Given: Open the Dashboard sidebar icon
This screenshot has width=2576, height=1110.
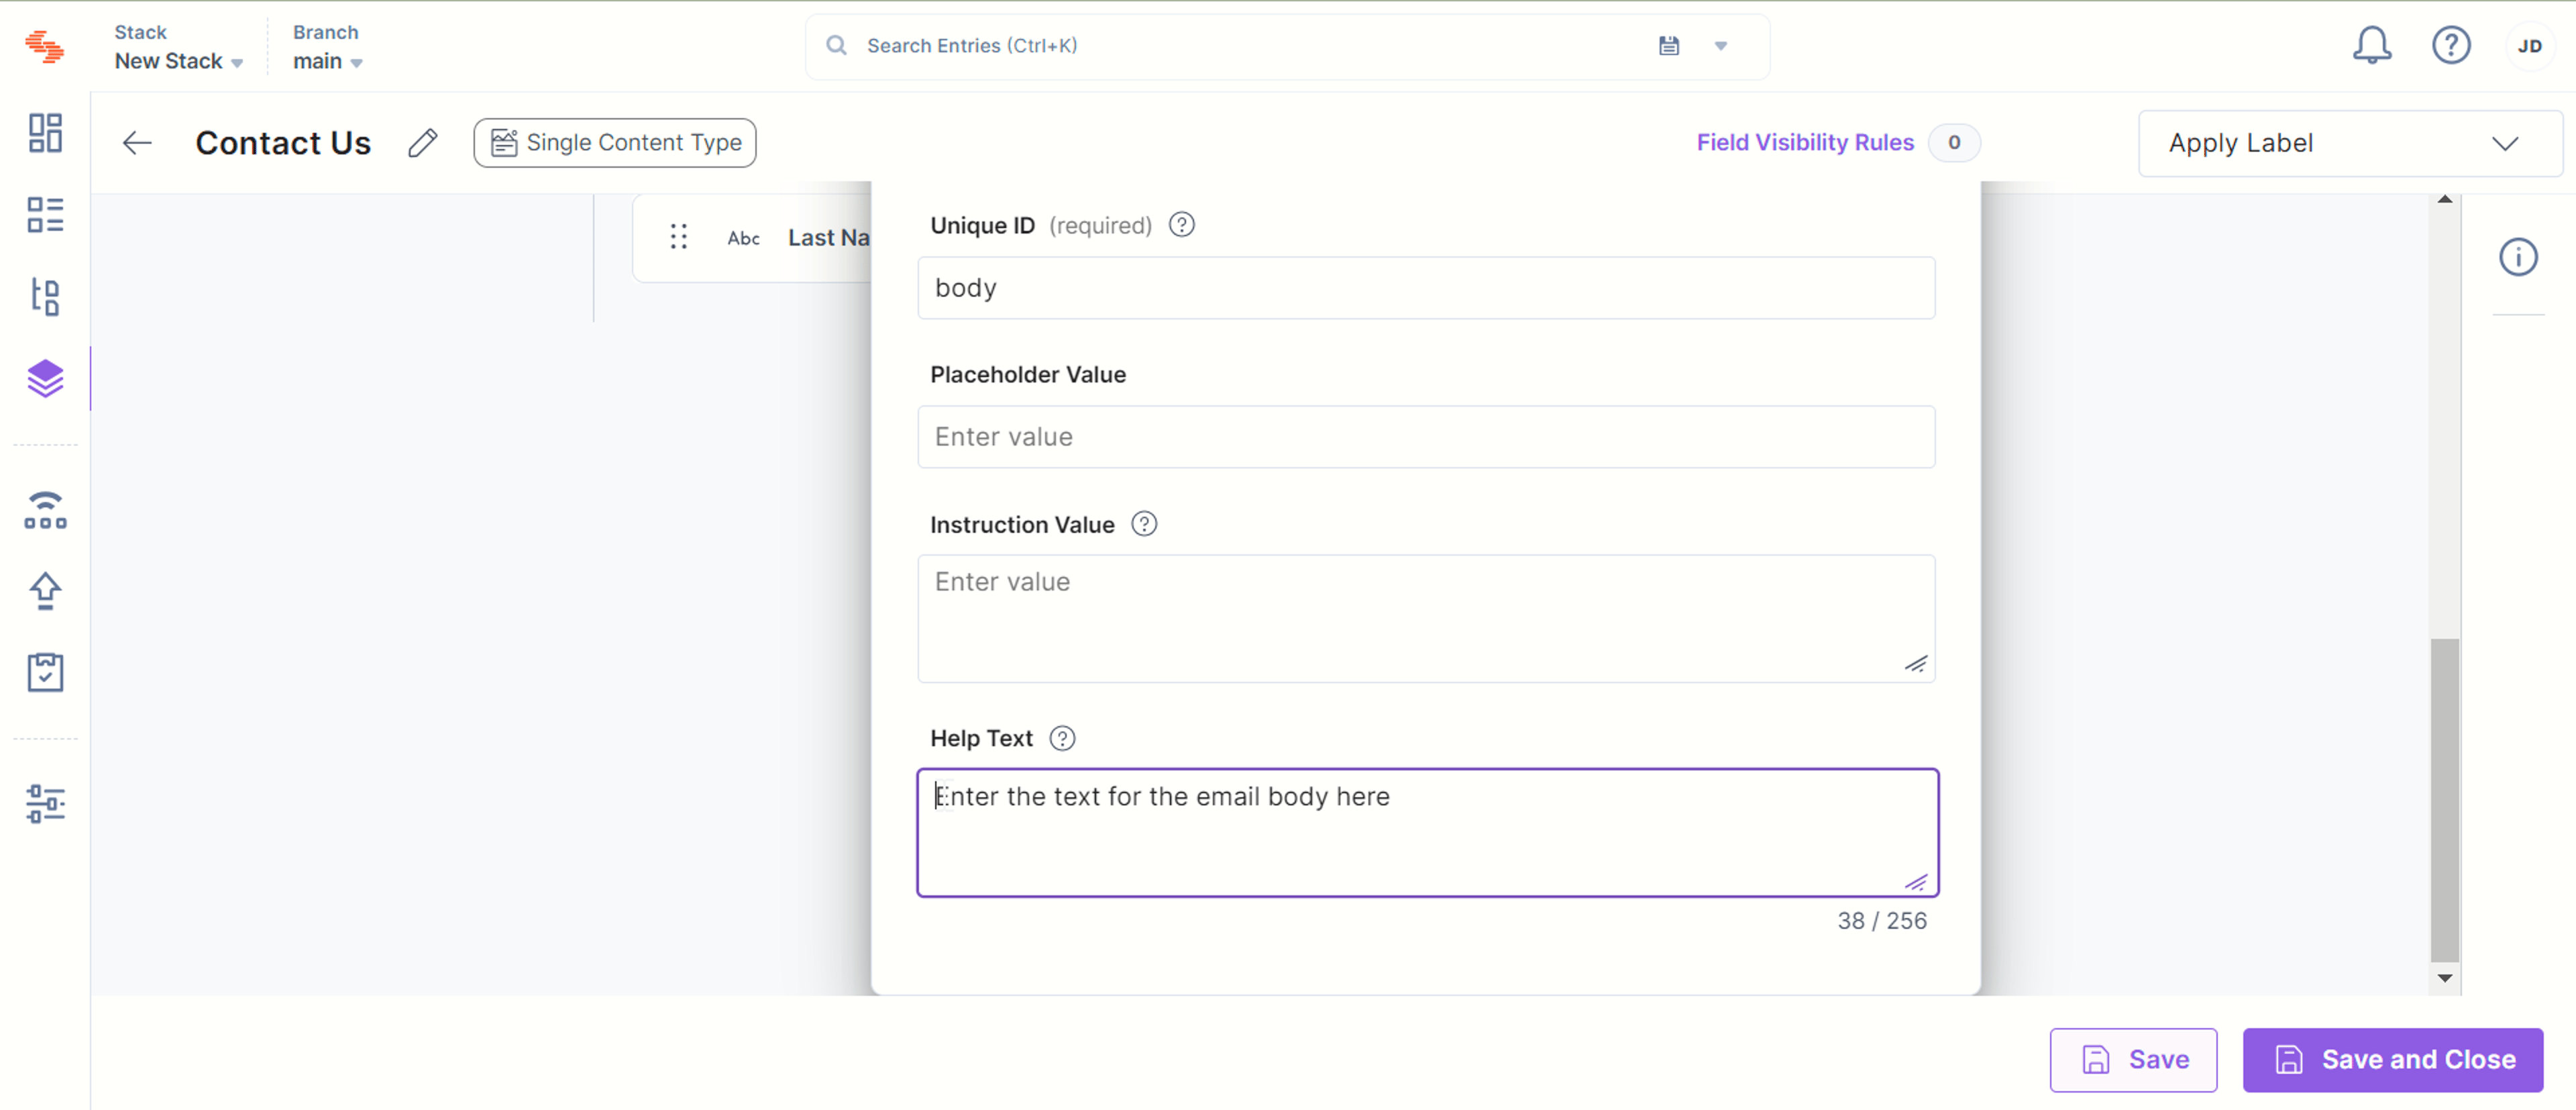Looking at the screenshot, I should [45, 132].
